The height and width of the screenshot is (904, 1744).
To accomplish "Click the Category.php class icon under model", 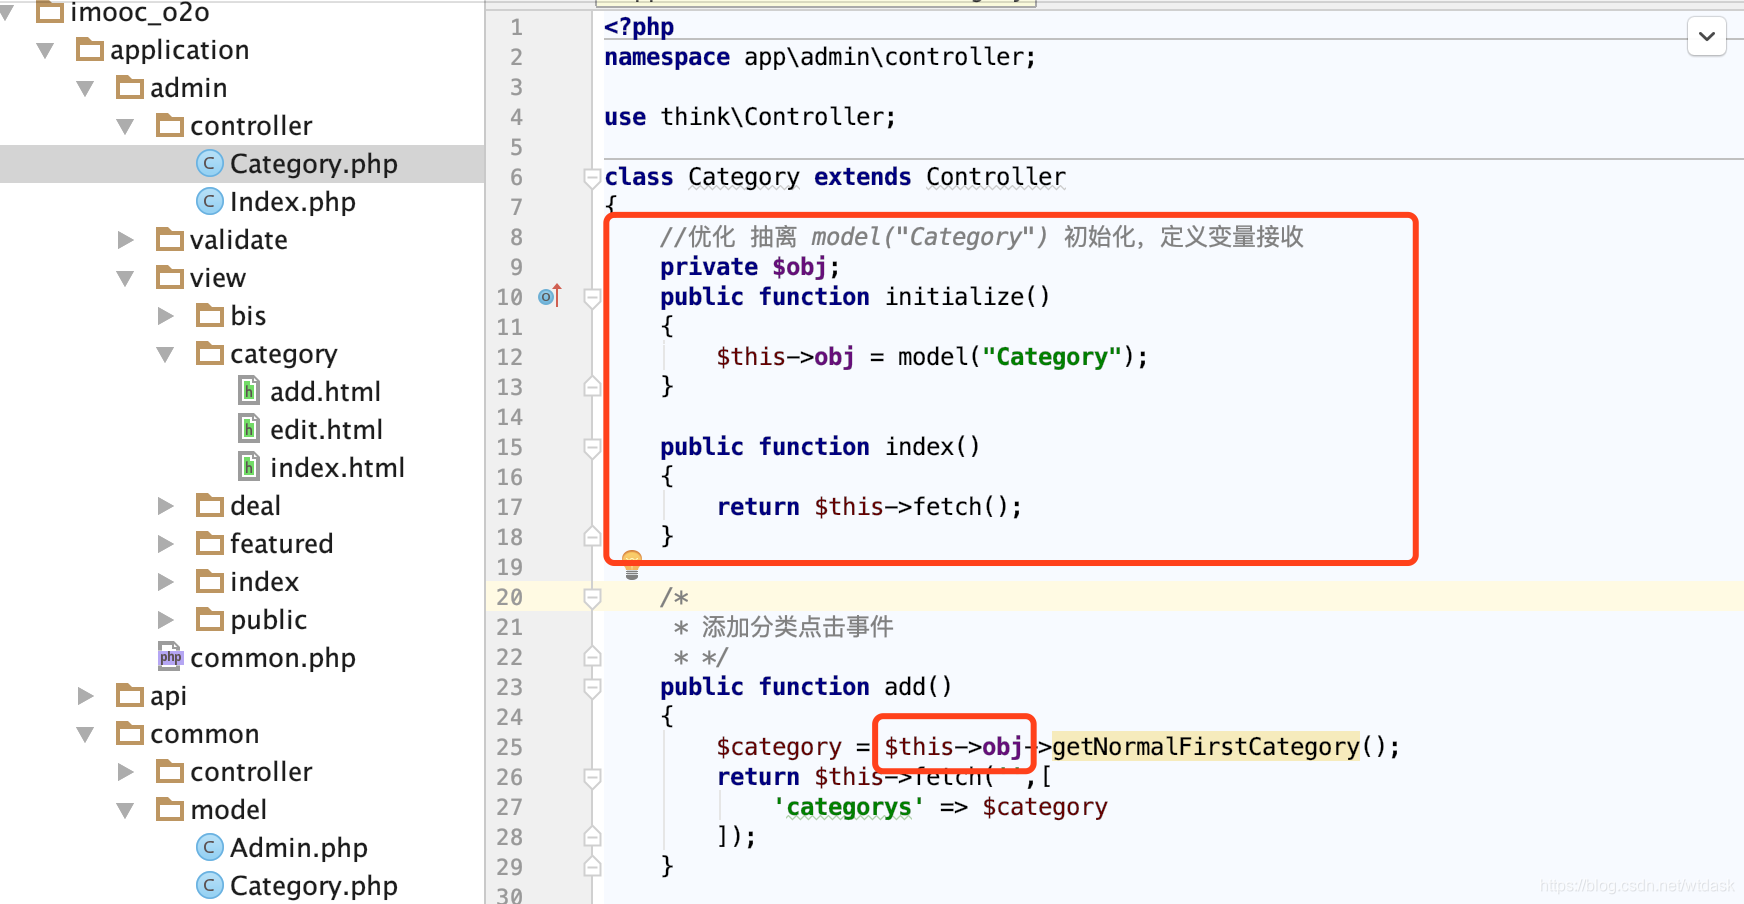I will 209,885.
